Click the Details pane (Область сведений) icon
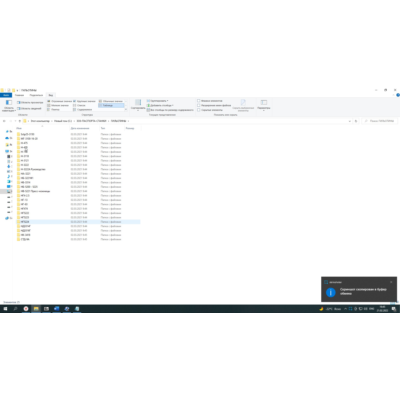The width and height of the screenshot is (400, 400). [19, 108]
